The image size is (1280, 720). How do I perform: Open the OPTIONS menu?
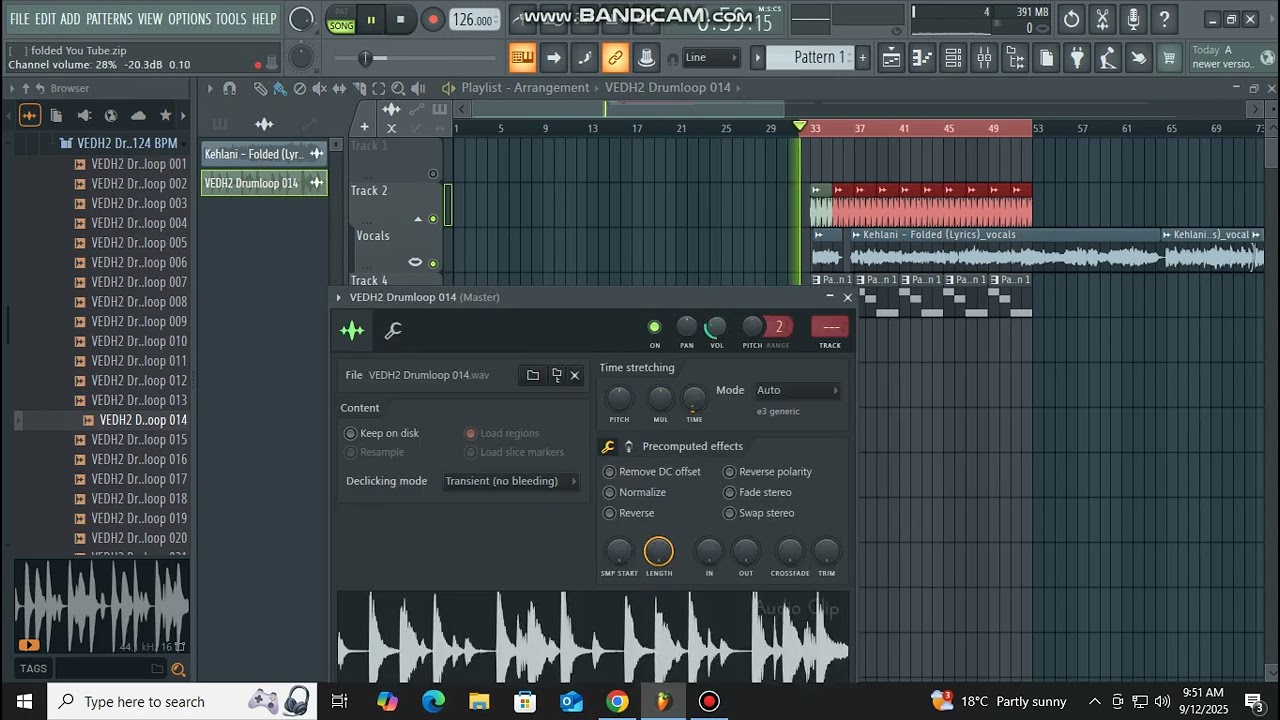click(x=189, y=19)
